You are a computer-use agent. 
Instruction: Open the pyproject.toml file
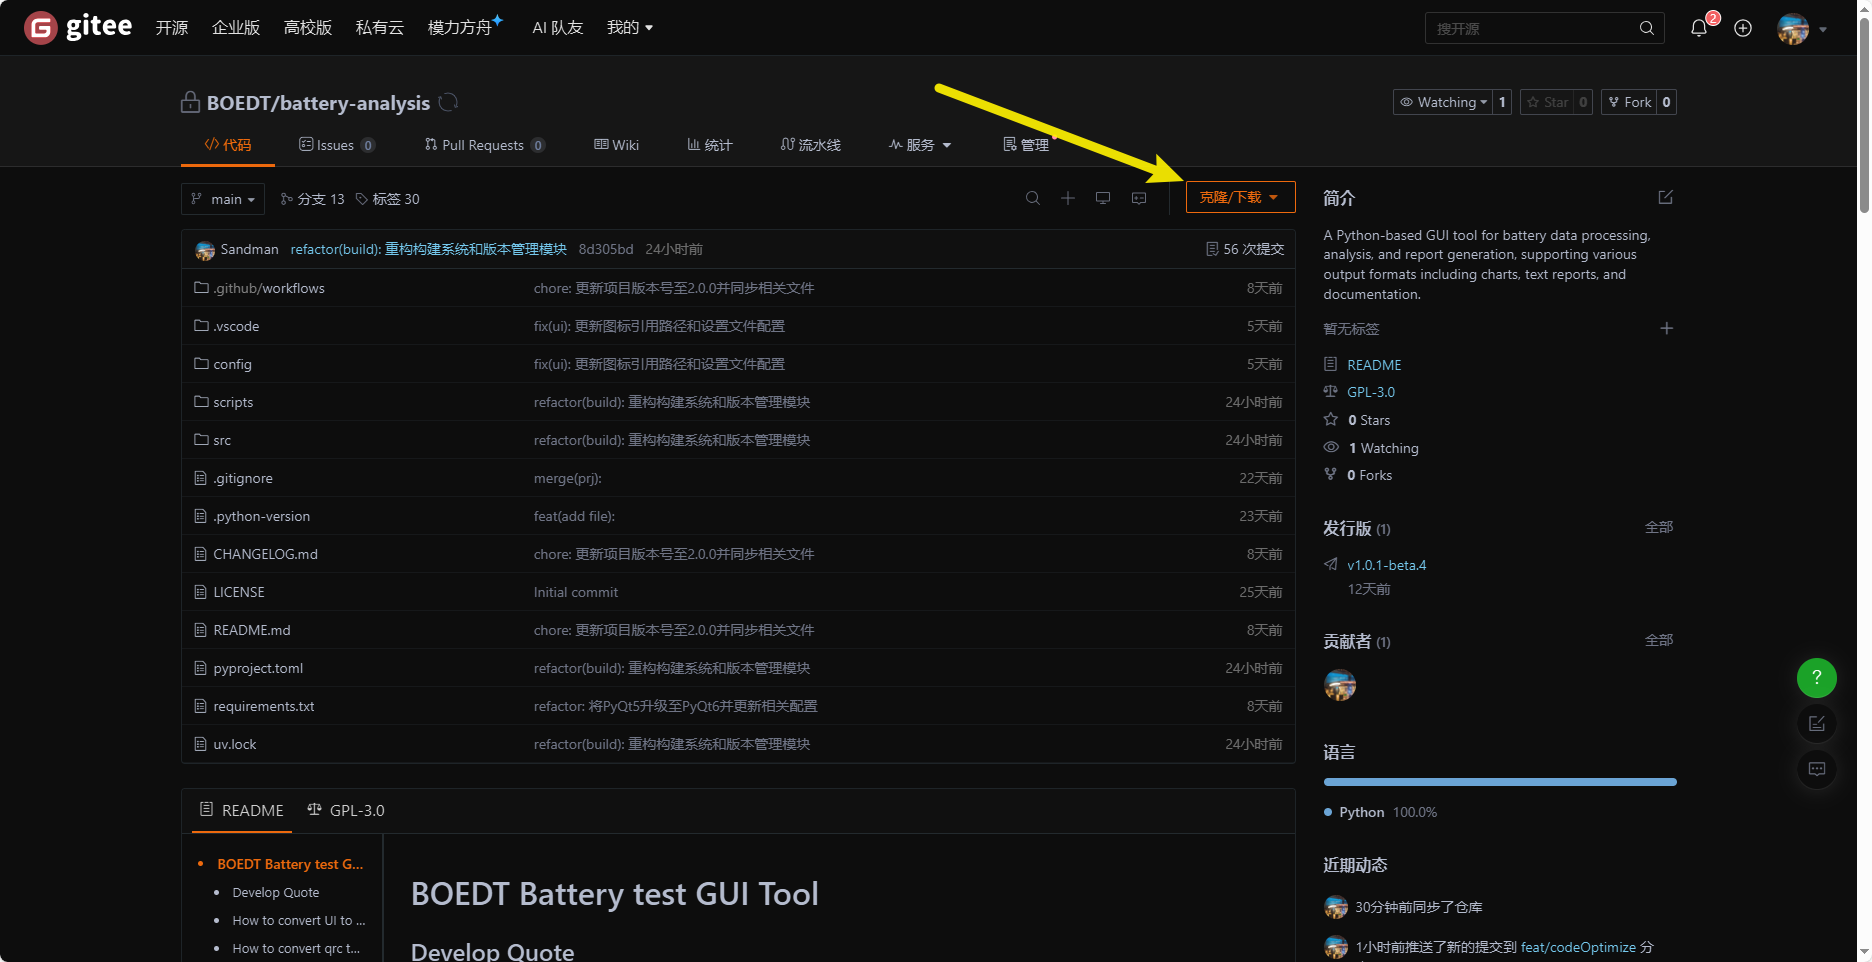(258, 668)
